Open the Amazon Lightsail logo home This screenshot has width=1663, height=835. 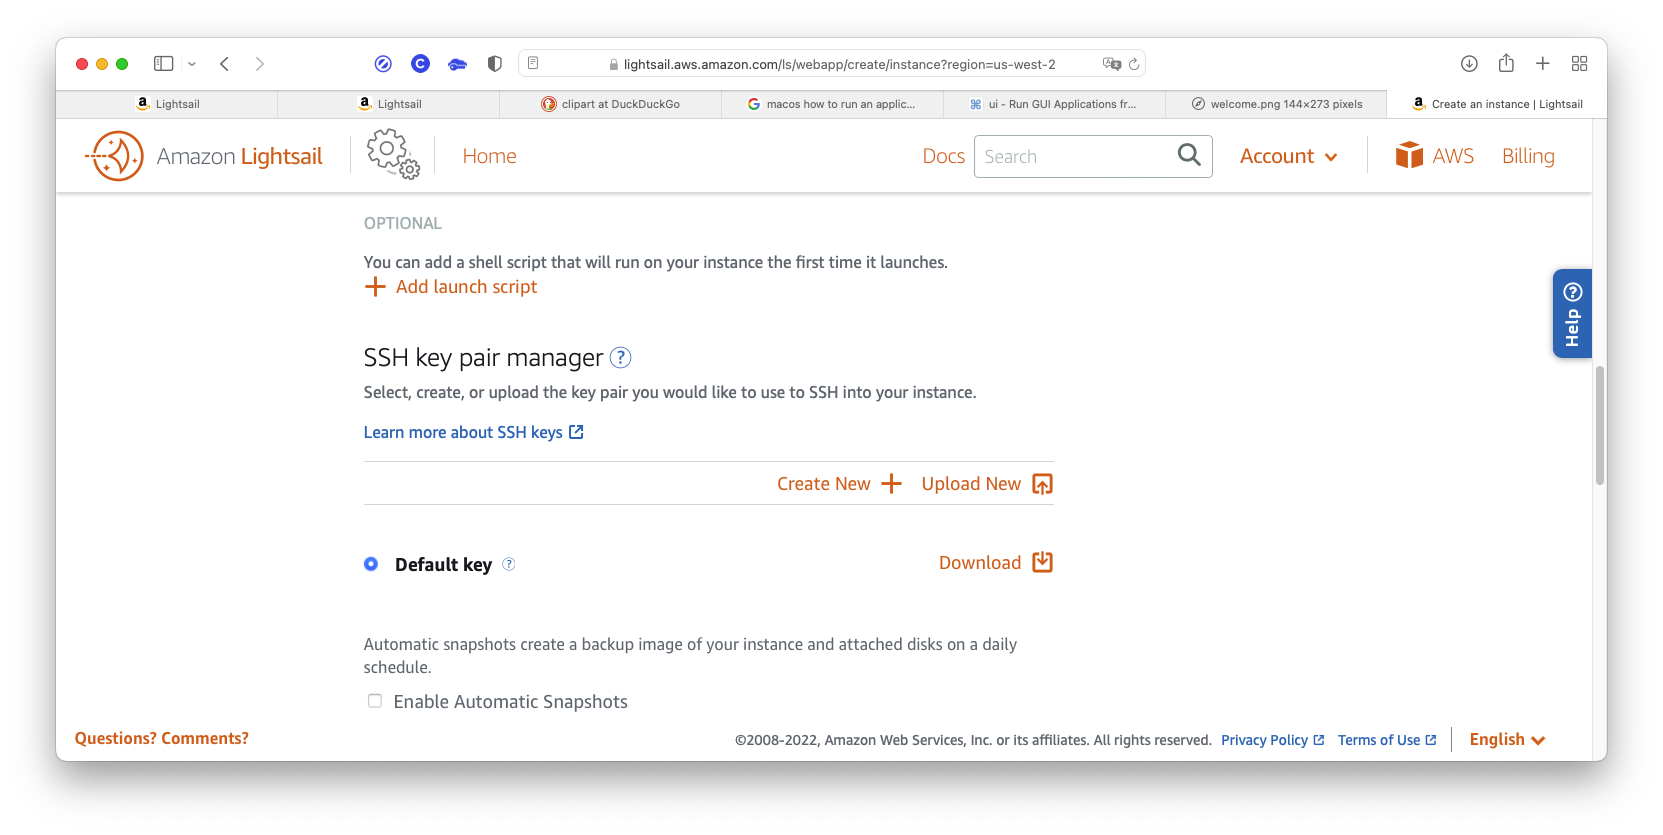204,156
